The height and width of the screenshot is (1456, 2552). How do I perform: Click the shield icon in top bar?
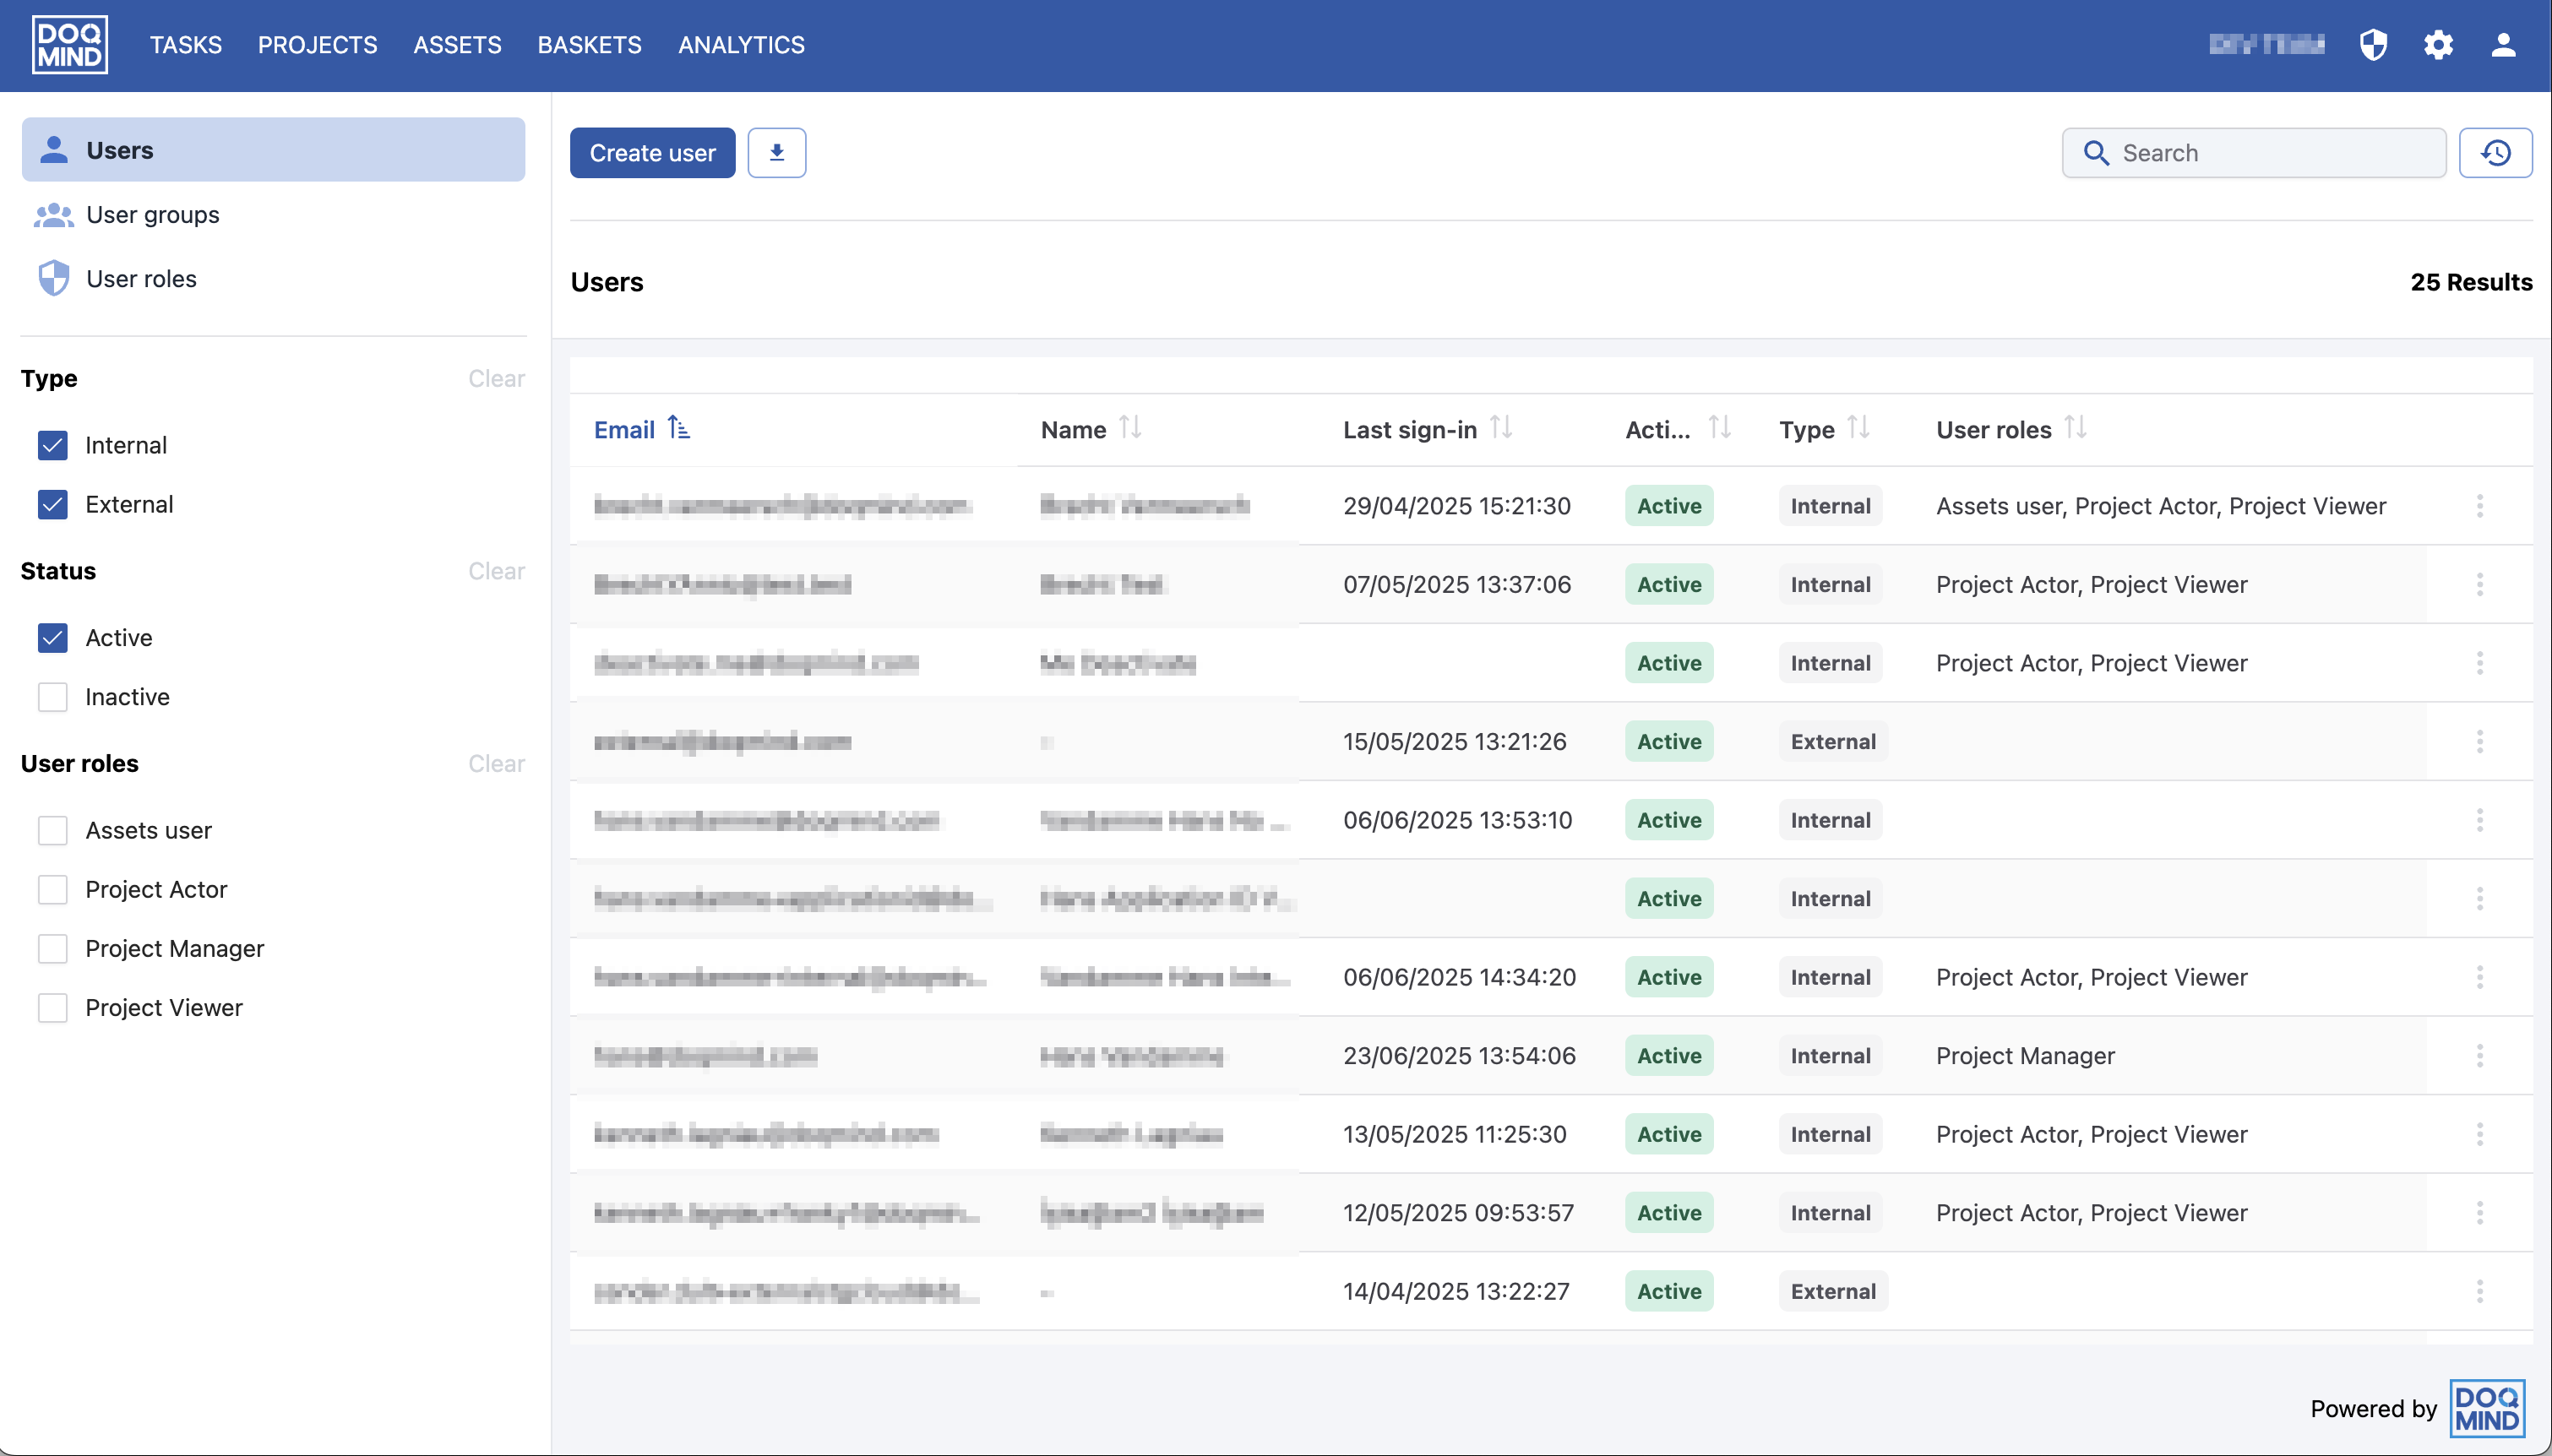point(2373,45)
